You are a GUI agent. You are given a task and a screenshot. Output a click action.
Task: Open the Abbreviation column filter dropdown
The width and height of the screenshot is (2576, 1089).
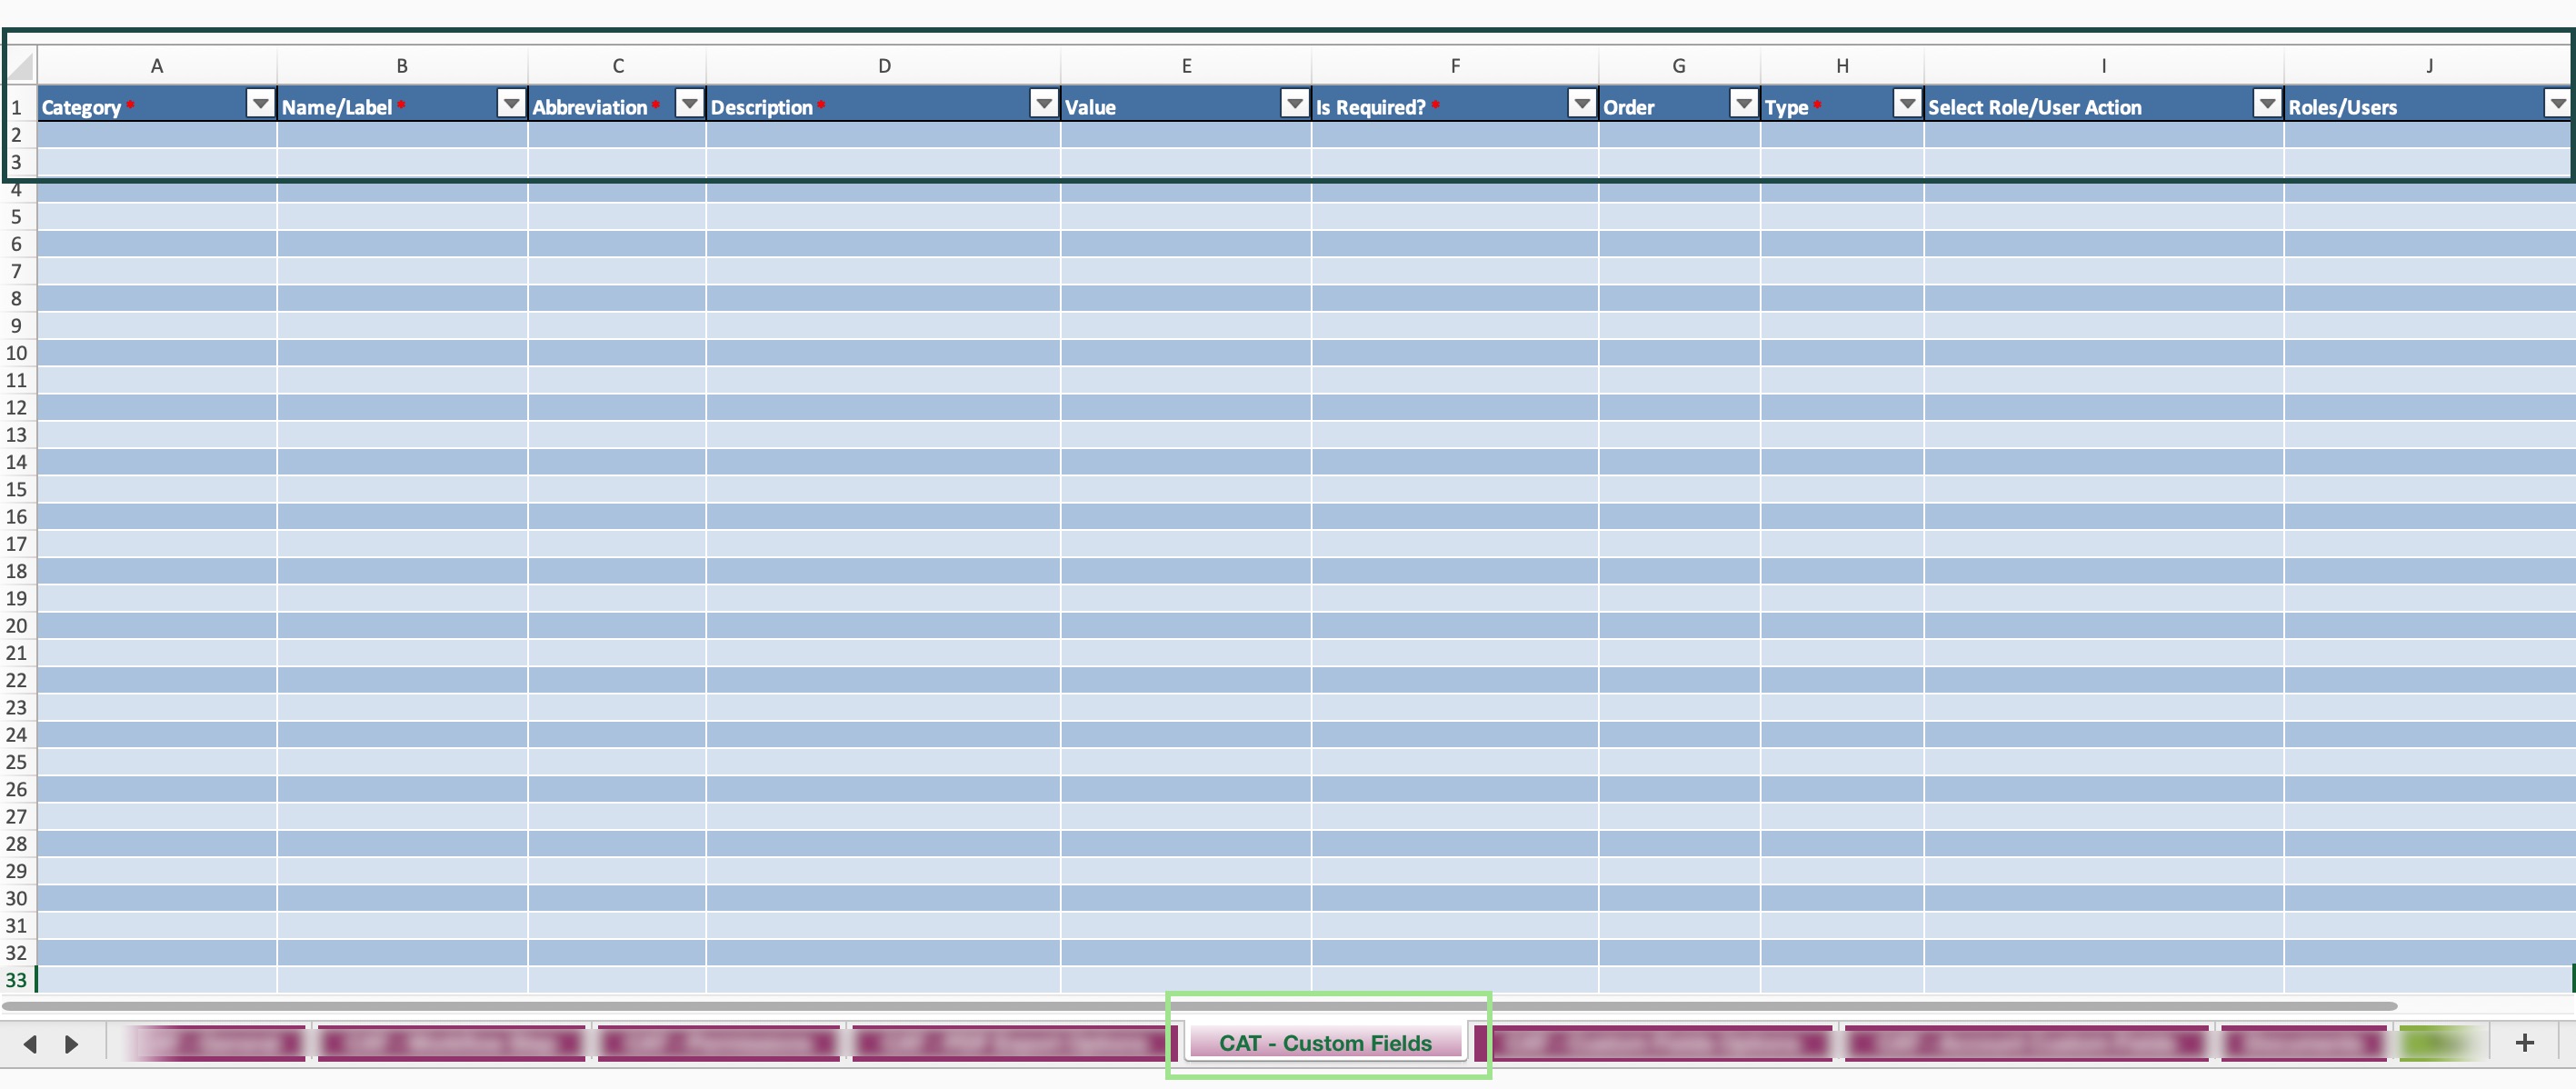689,104
